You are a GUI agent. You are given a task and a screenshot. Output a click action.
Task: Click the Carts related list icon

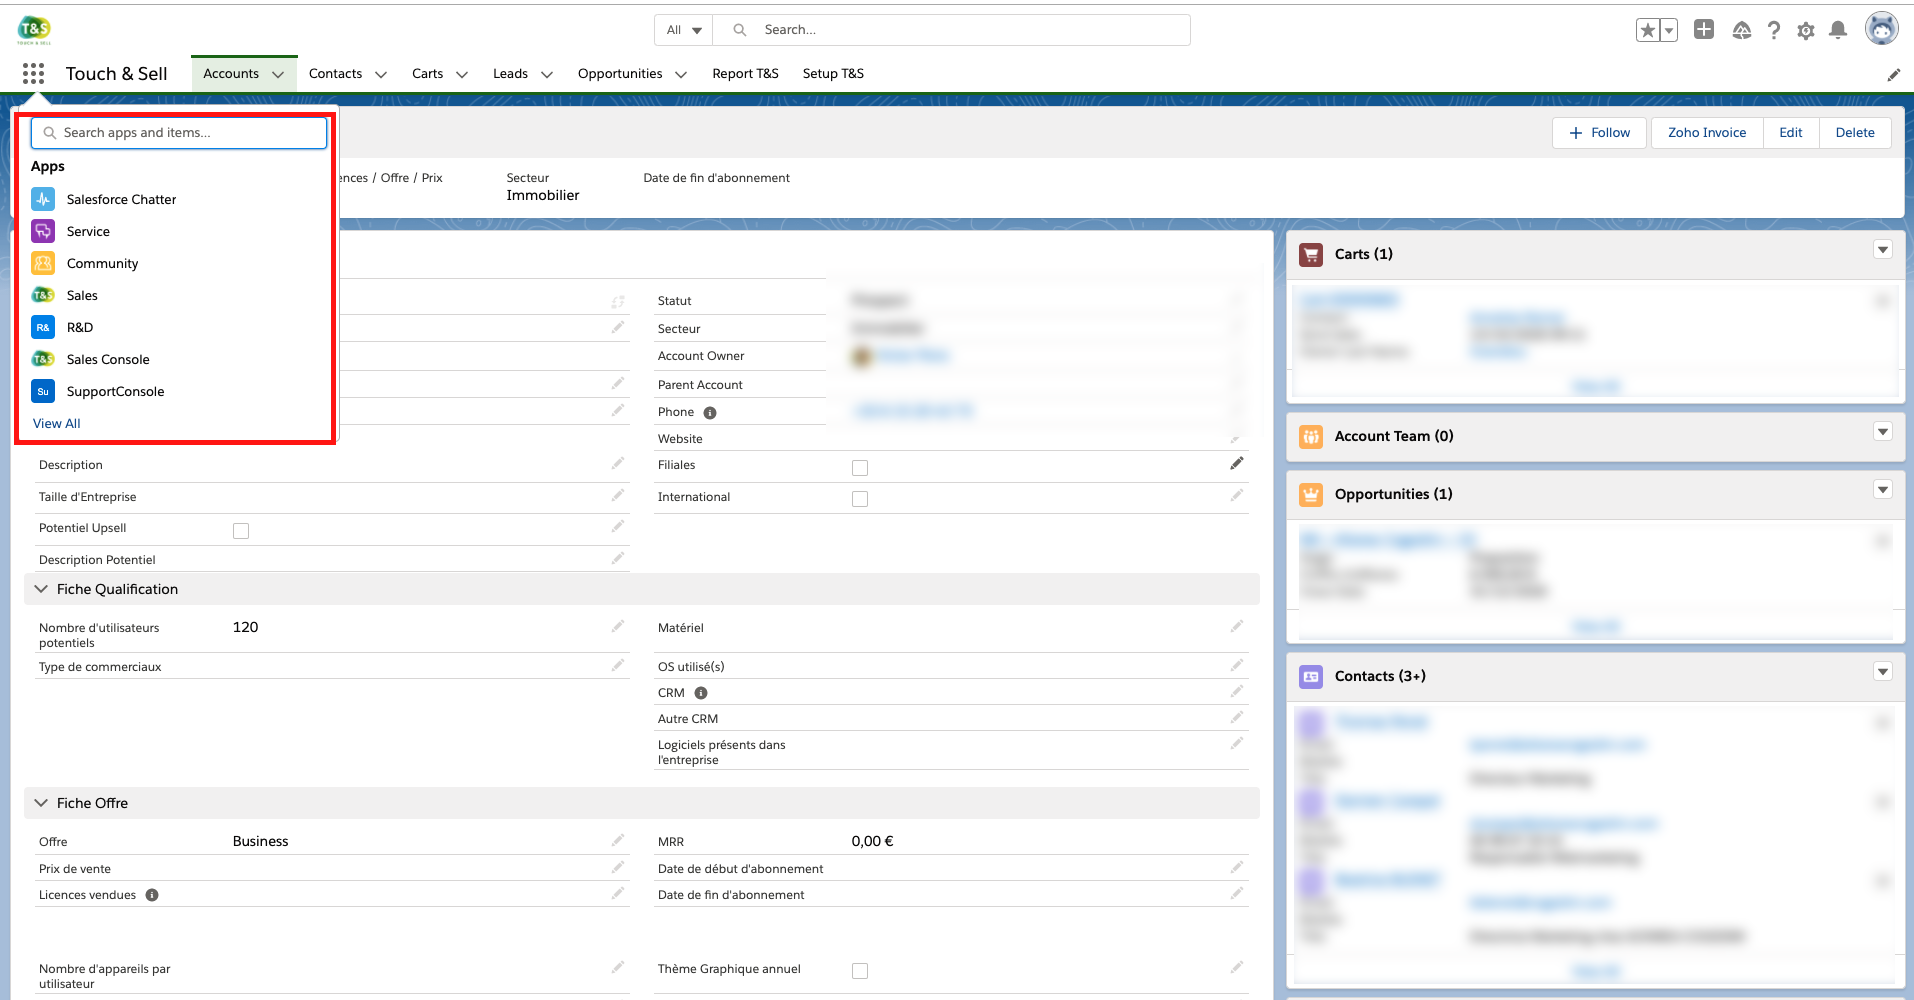pos(1311,254)
